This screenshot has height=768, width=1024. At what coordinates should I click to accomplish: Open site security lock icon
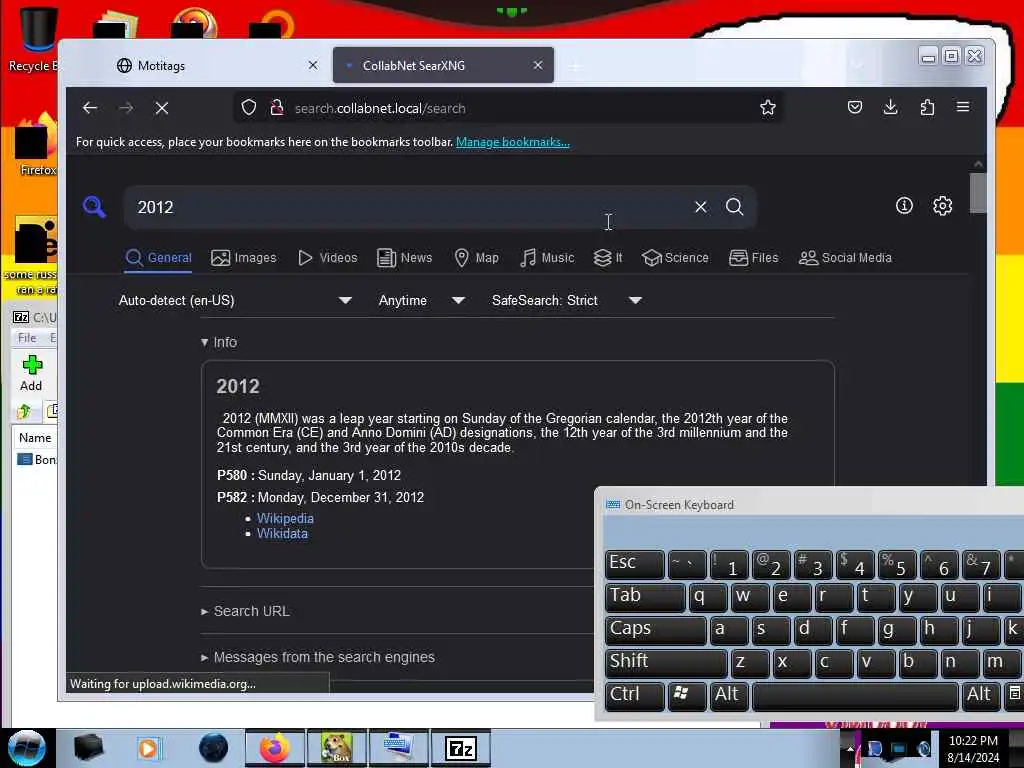tap(277, 108)
